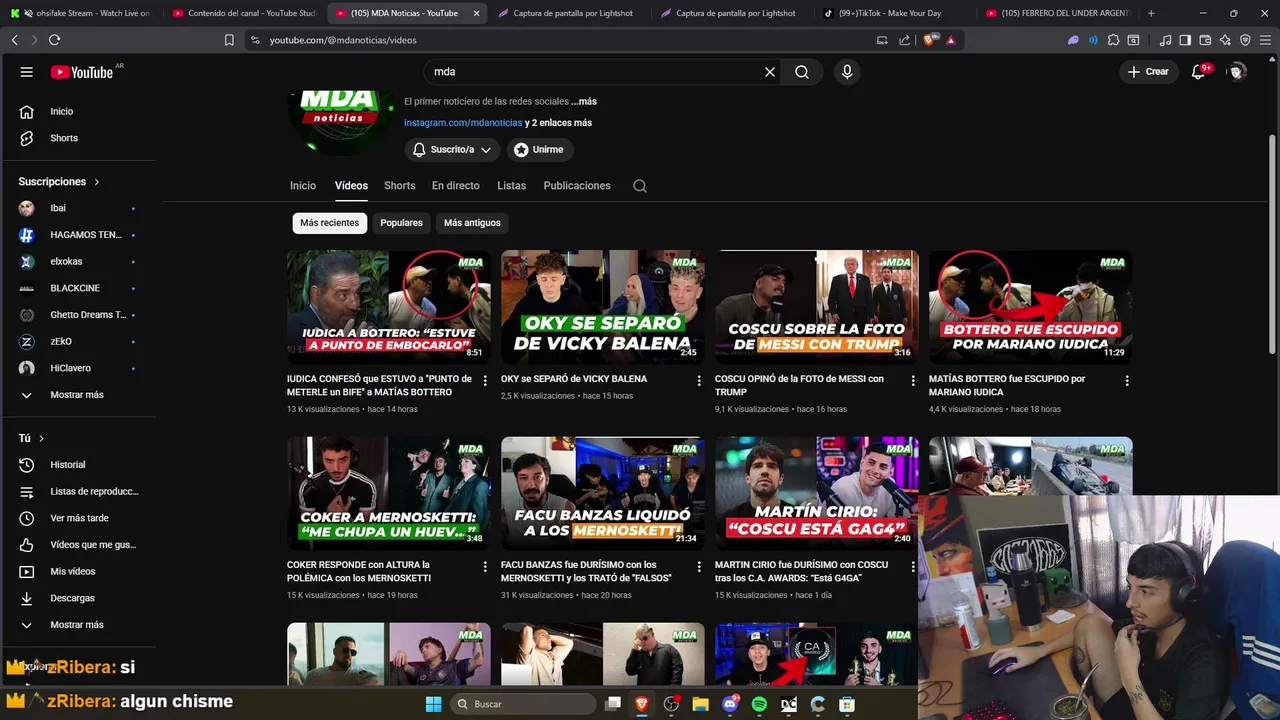The height and width of the screenshot is (720, 1280).
Task: Open options for COSCU OPINÓ video
Action: pyautogui.click(x=913, y=381)
